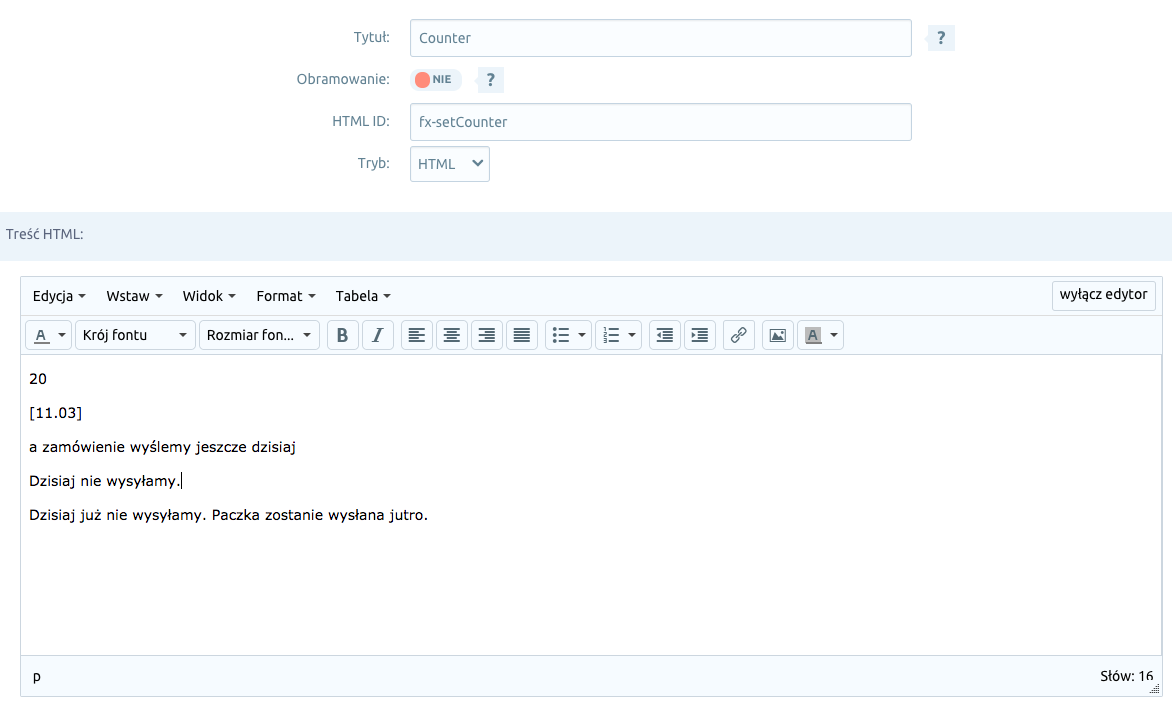This screenshot has height=707, width=1172.
Task: Open the Edycja menu
Action: pyautogui.click(x=59, y=296)
